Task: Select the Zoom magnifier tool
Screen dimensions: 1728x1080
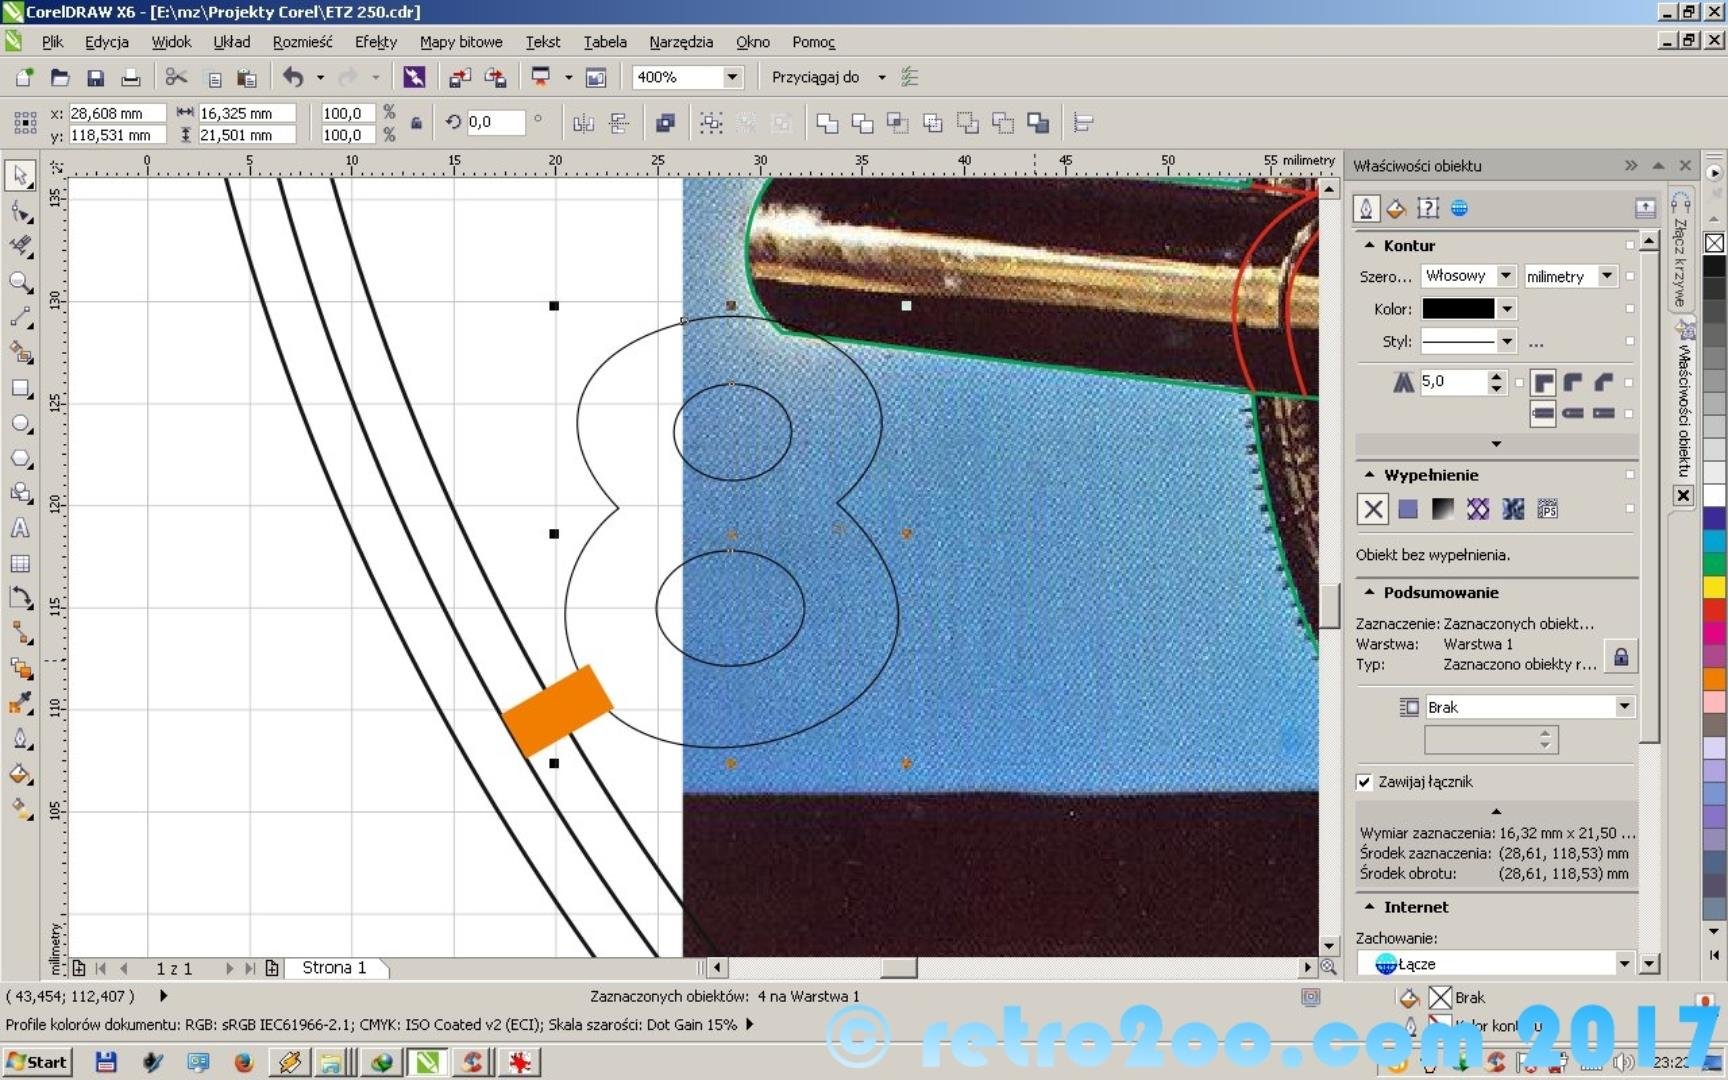Action: tap(20, 282)
